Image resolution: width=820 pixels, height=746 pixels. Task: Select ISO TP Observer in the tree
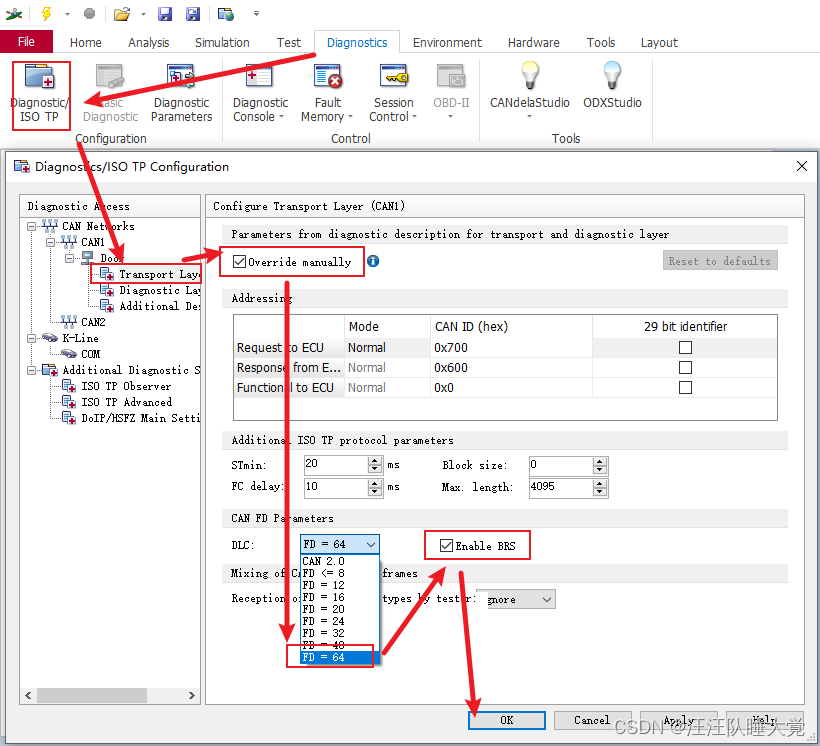pos(117,386)
